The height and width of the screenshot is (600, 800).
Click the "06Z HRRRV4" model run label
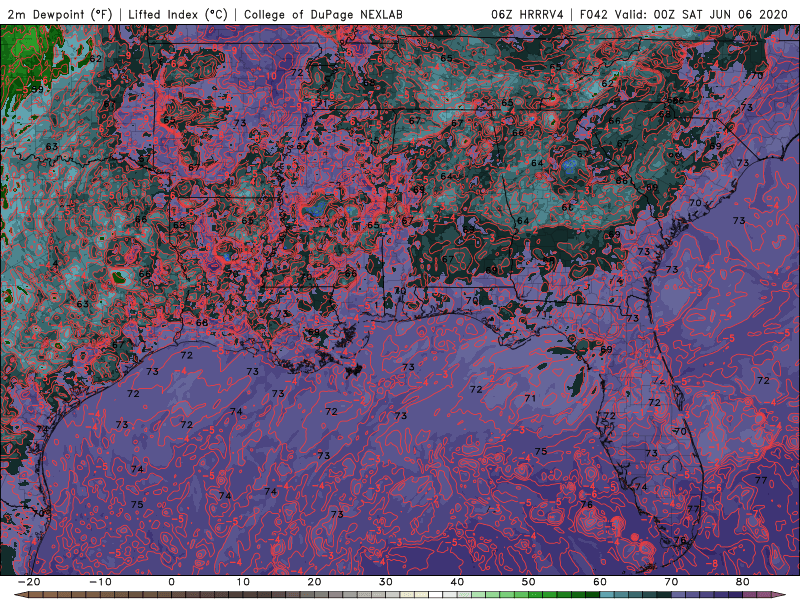527,14
